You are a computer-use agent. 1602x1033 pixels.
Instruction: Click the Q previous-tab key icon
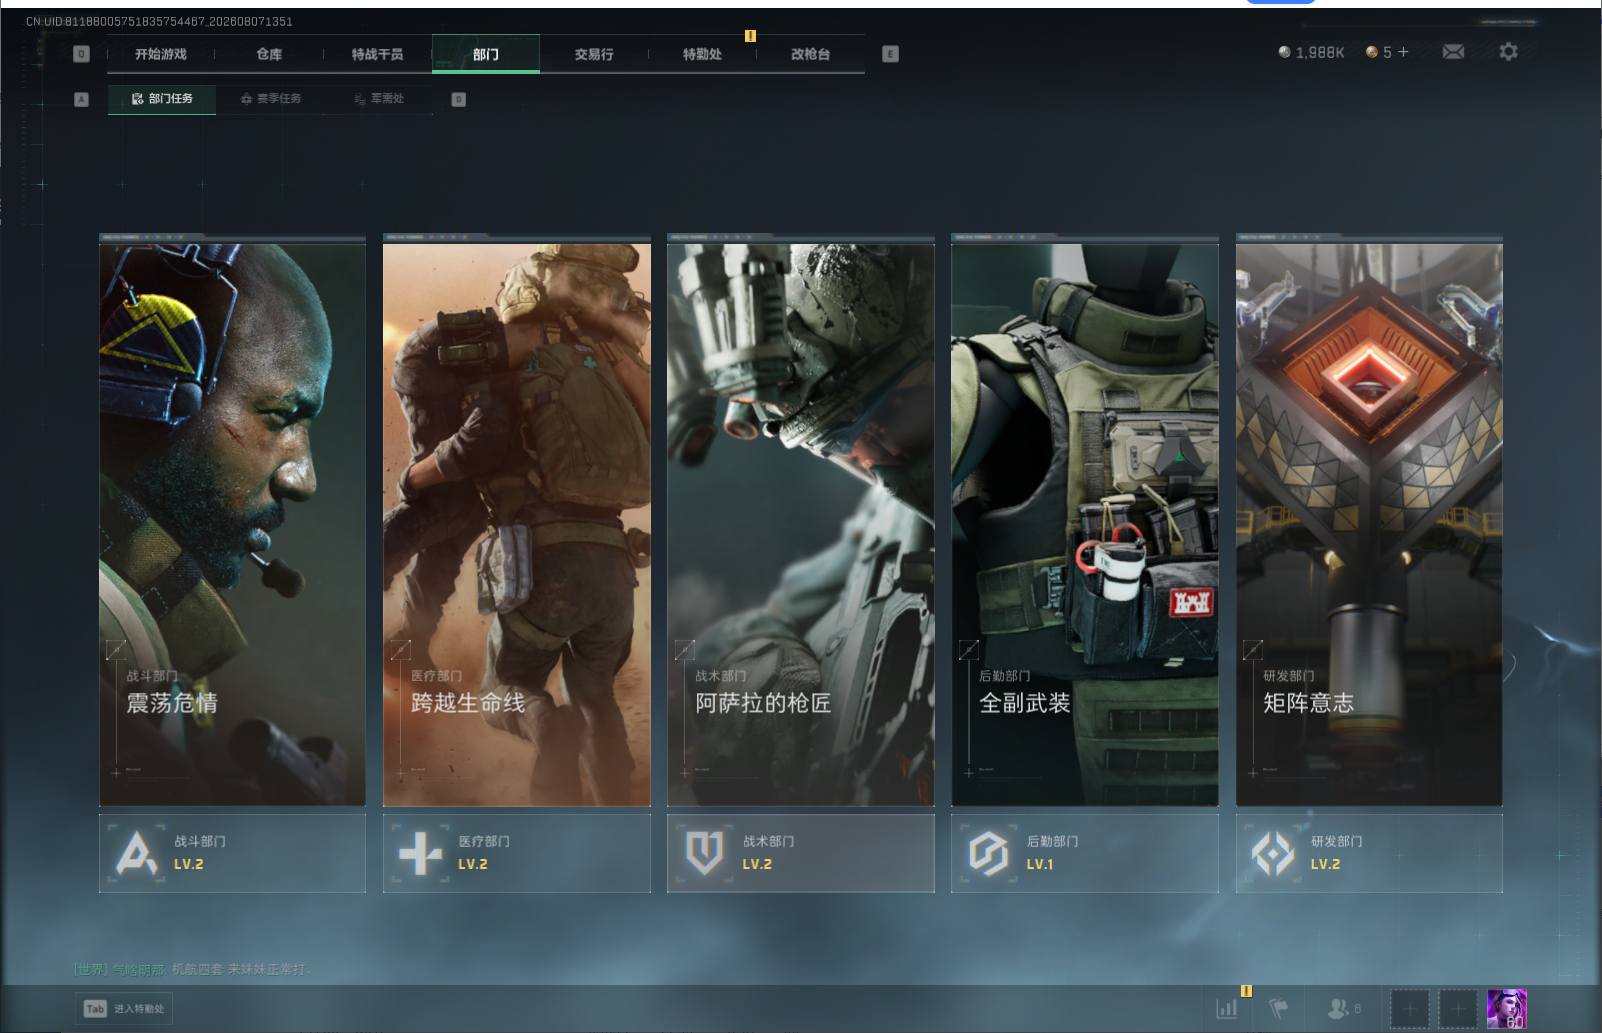coord(82,54)
